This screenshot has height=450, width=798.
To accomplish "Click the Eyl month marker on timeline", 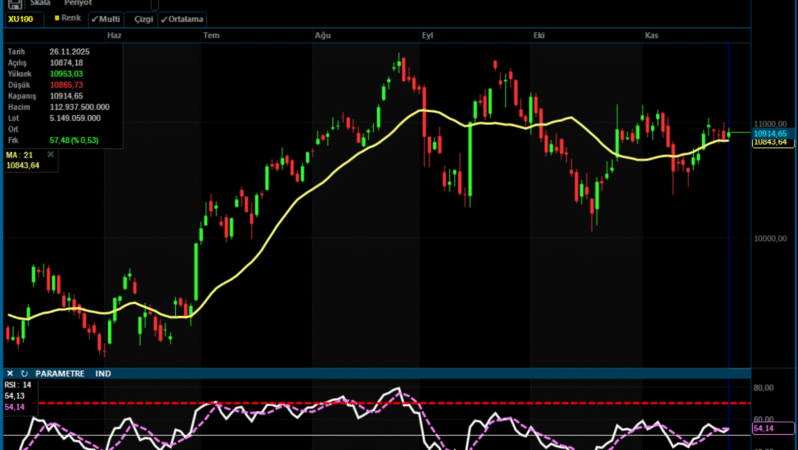I will click(428, 35).
